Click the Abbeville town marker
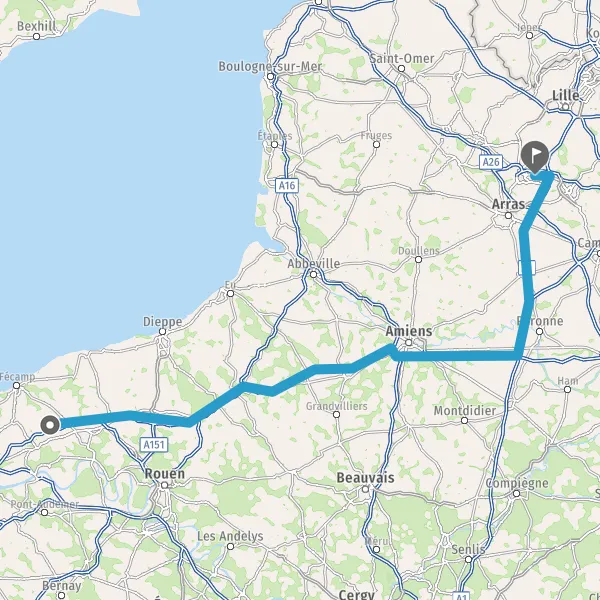This screenshot has height=600, width=600. tap(313, 274)
